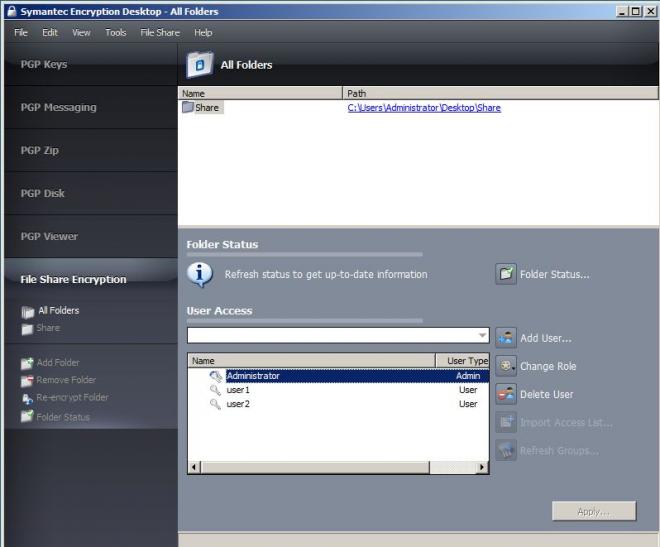The height and width of the screenshot is (547, 660).
Task: Click the Delete User icon
Action: pos(506,394)
